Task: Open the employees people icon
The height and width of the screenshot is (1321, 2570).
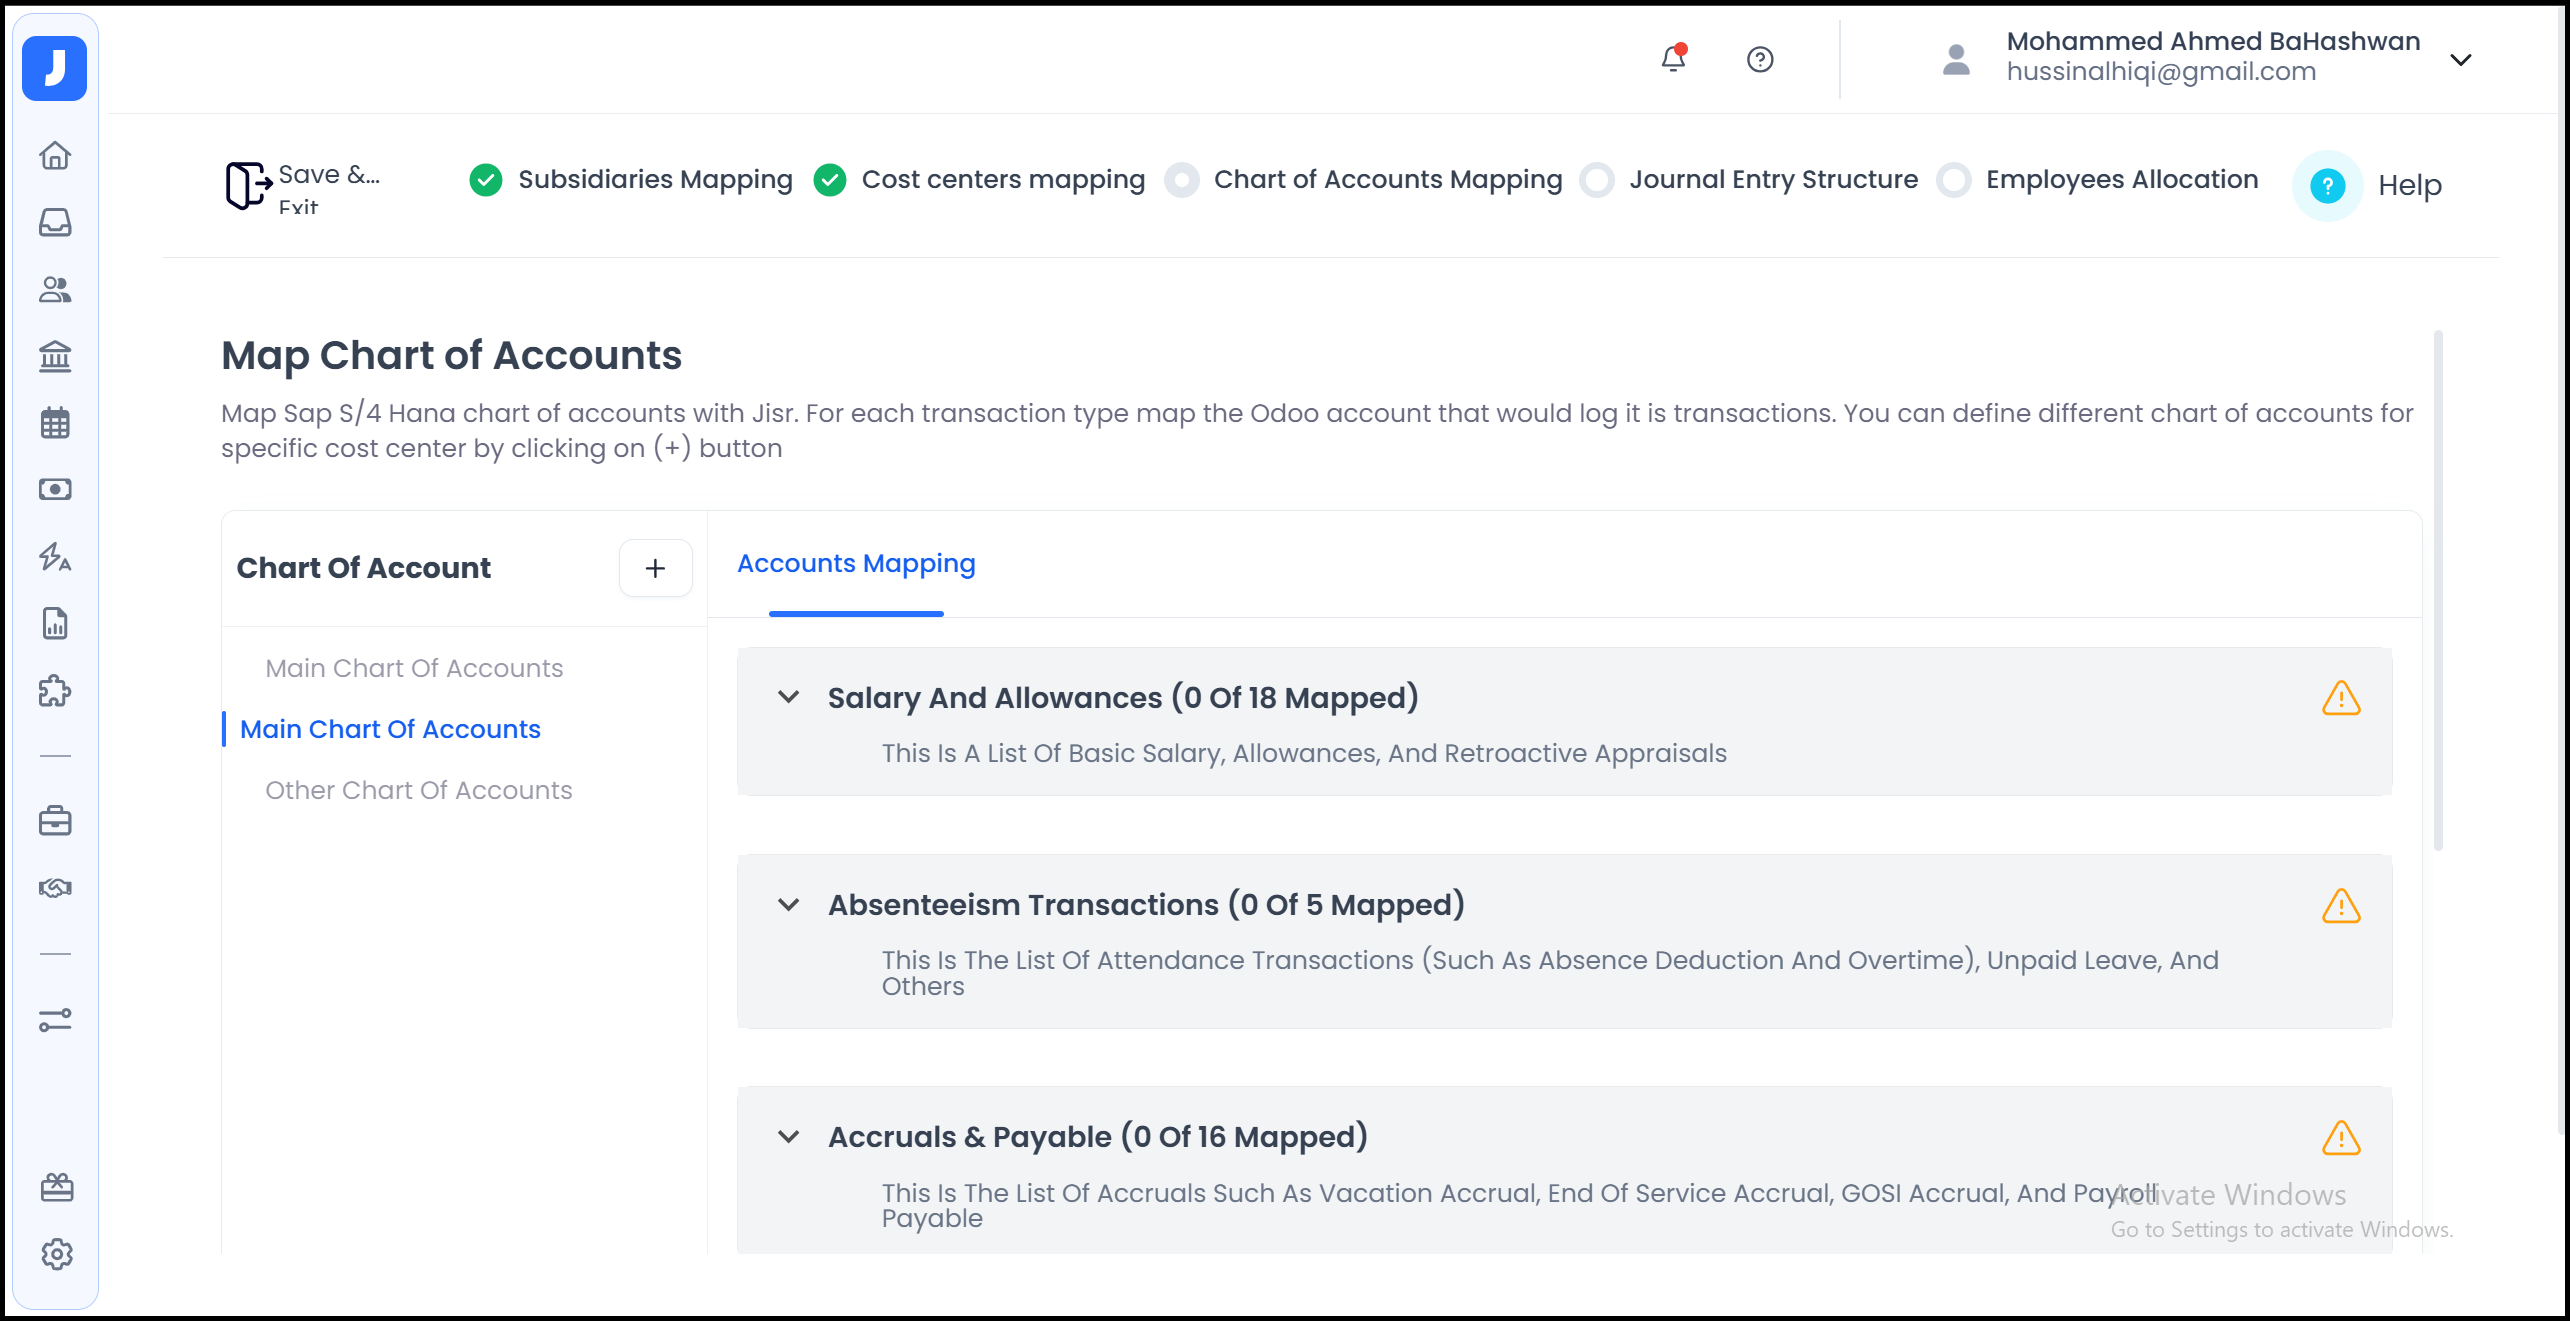Action: click(x=55, y=289)
